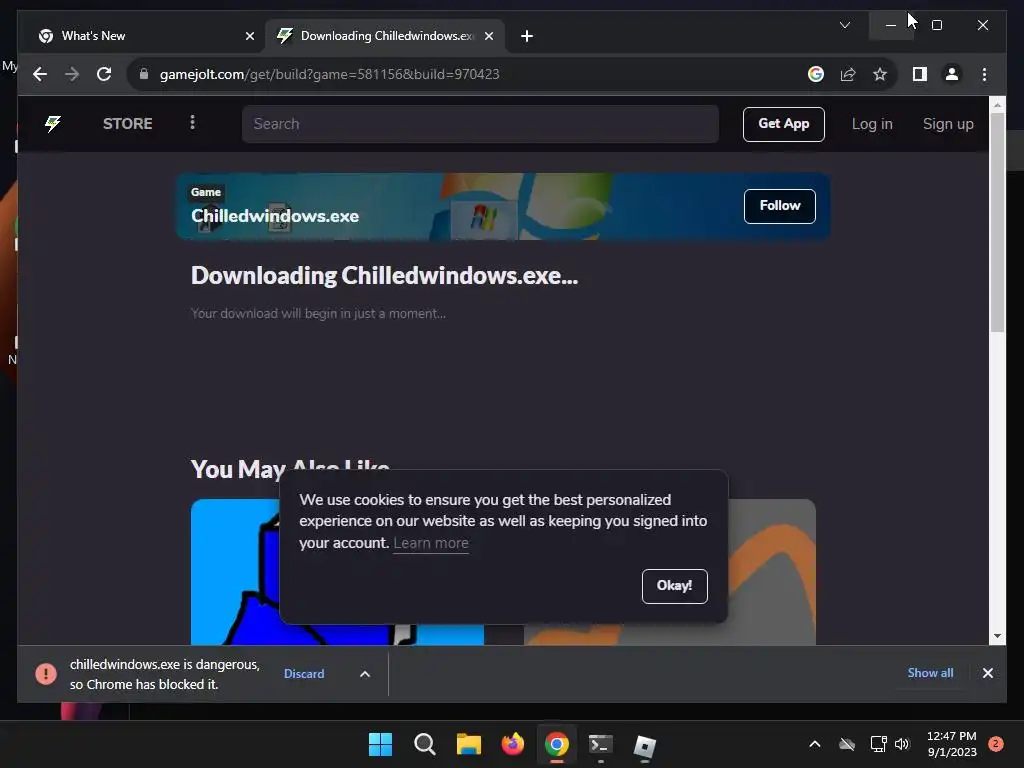This screenshot has width=1024, height=768.
Task: Open the terminal from the taskbar
Action: [600, 744]
